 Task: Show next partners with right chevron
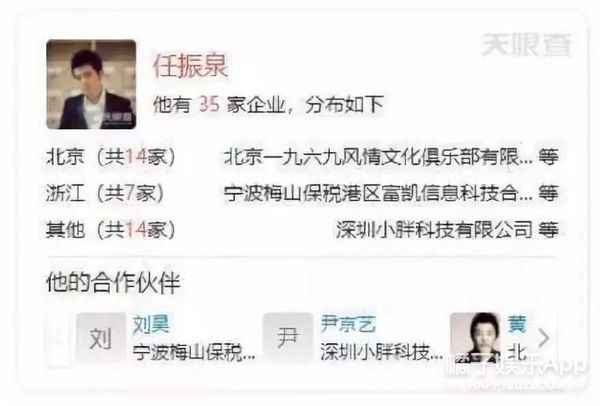tap(544, 338)
